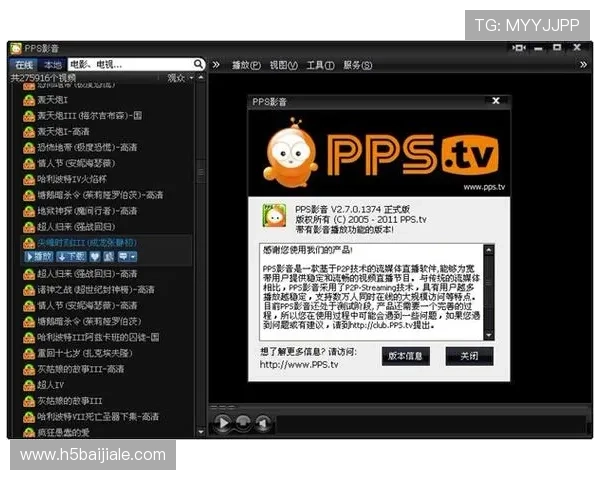Click the list scroll-down arrow at bottom
Viewport: 600px width, 480px height.
coord(201,432)
